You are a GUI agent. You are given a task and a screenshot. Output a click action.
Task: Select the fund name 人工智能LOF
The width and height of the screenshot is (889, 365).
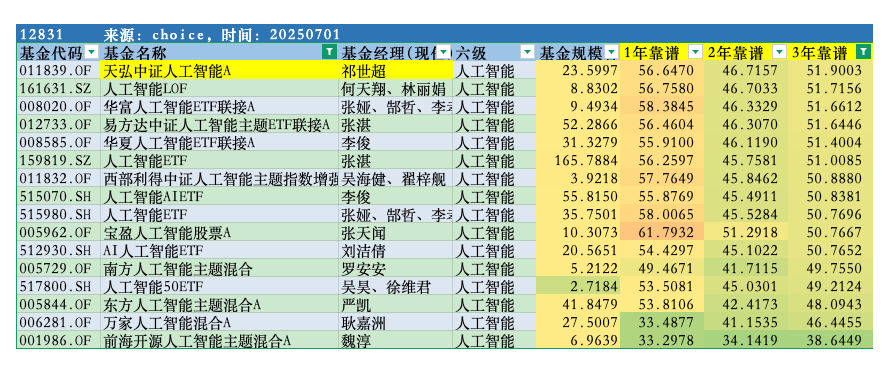220,89
